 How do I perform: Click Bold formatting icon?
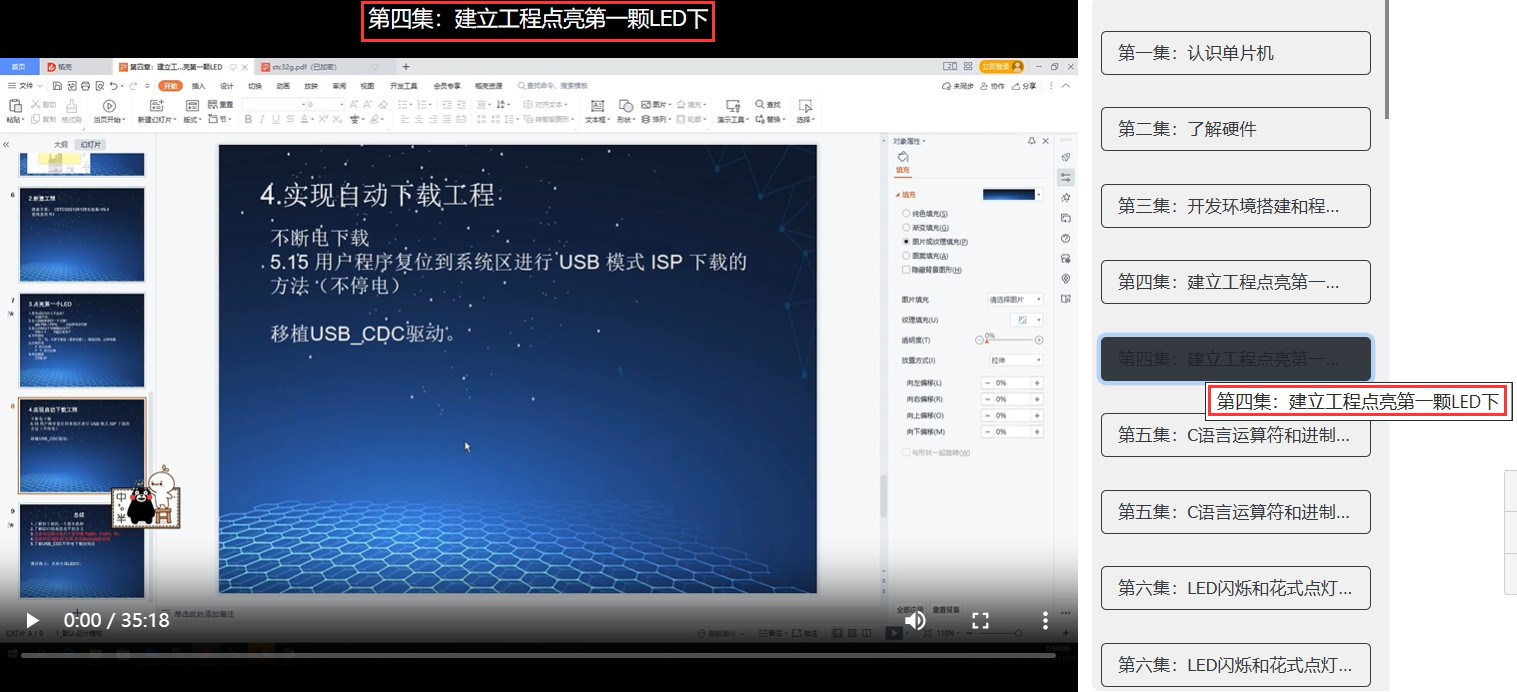pyautogui.click(x=248, y=120)
